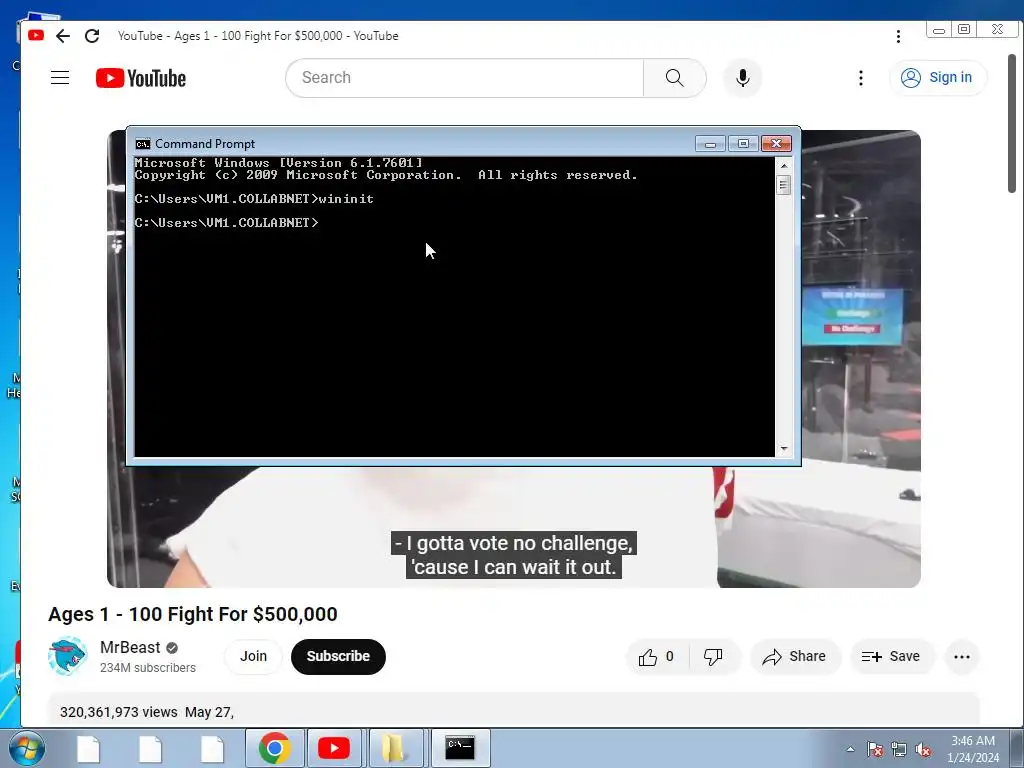Subscribe to the MrBeast channel
Screen dimensions: 1024x768
338,656
